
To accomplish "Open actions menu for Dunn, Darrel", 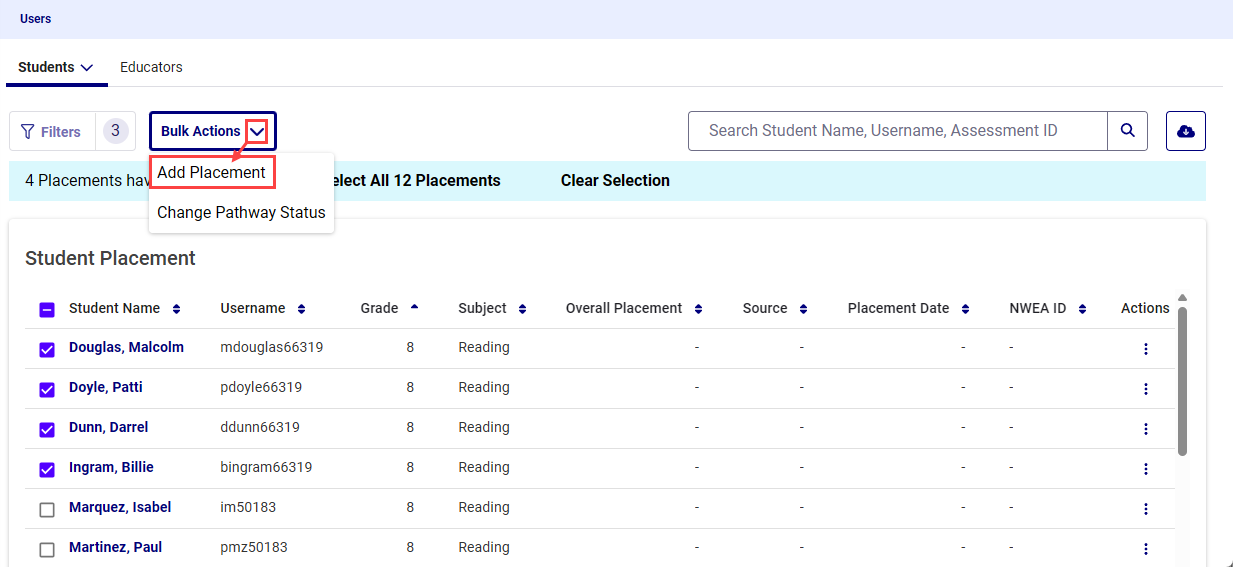I will (x=1145, y=429).
